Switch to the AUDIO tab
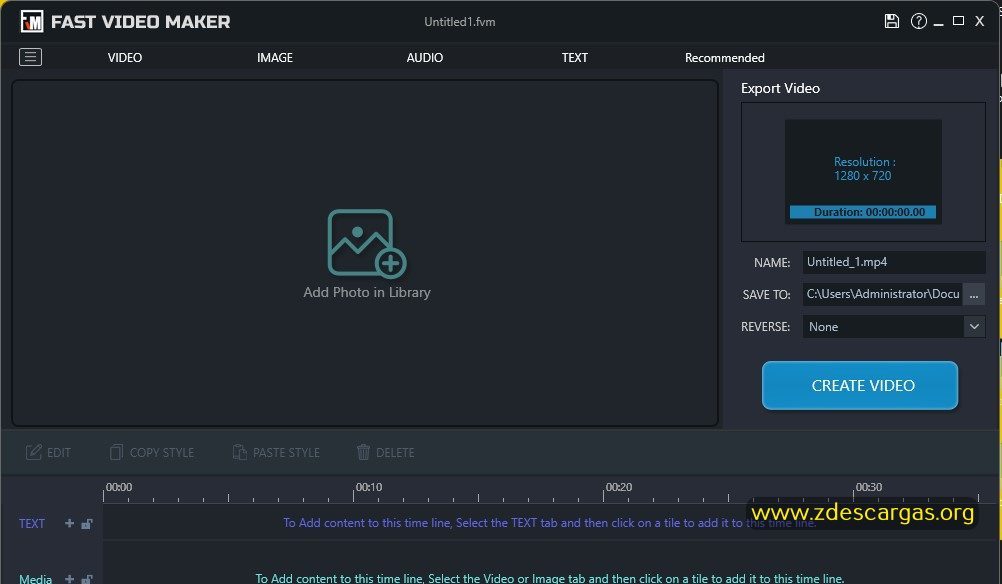 tap(425, 58)
